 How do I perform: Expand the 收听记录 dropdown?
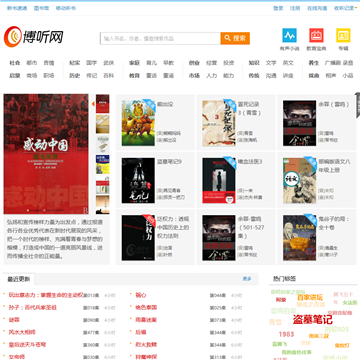point(345,8)
